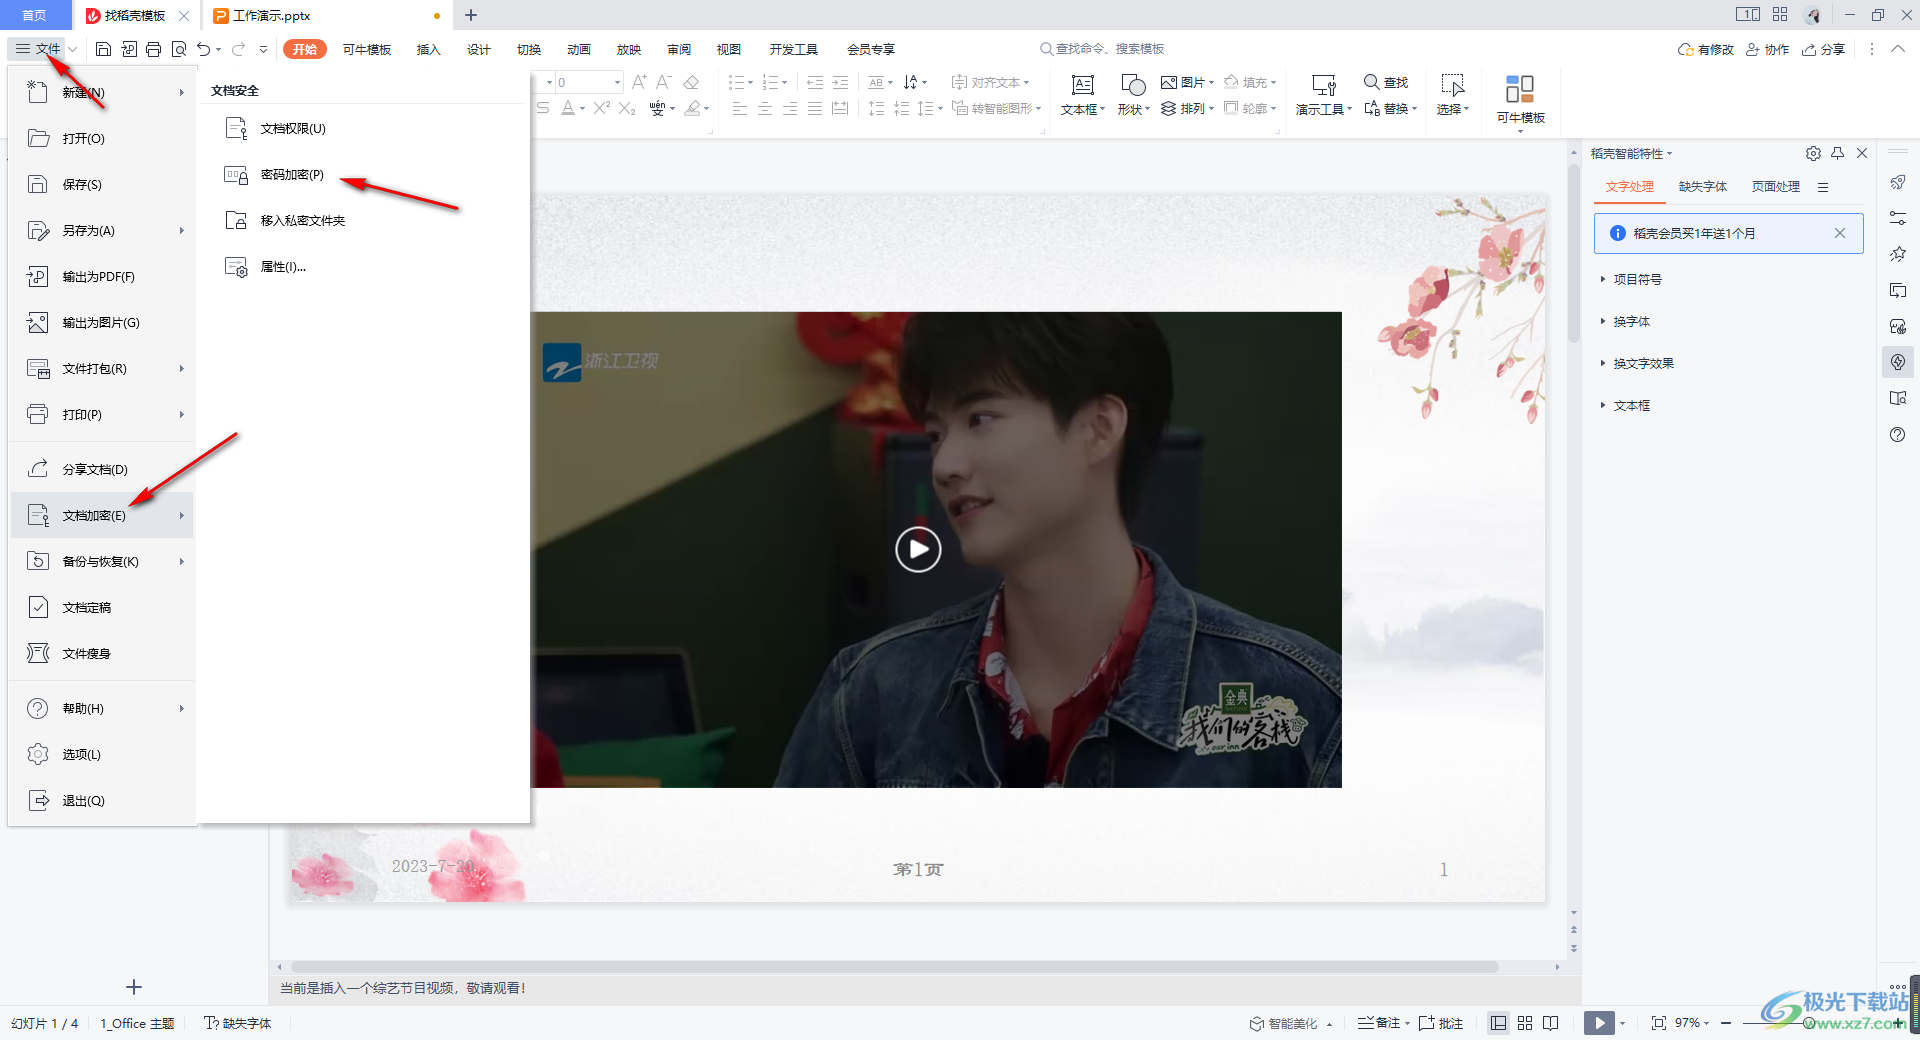Click the fit-to-window zoom icon
This screenshot has width=1920, height=1040.
[x=1659, y=1023]
